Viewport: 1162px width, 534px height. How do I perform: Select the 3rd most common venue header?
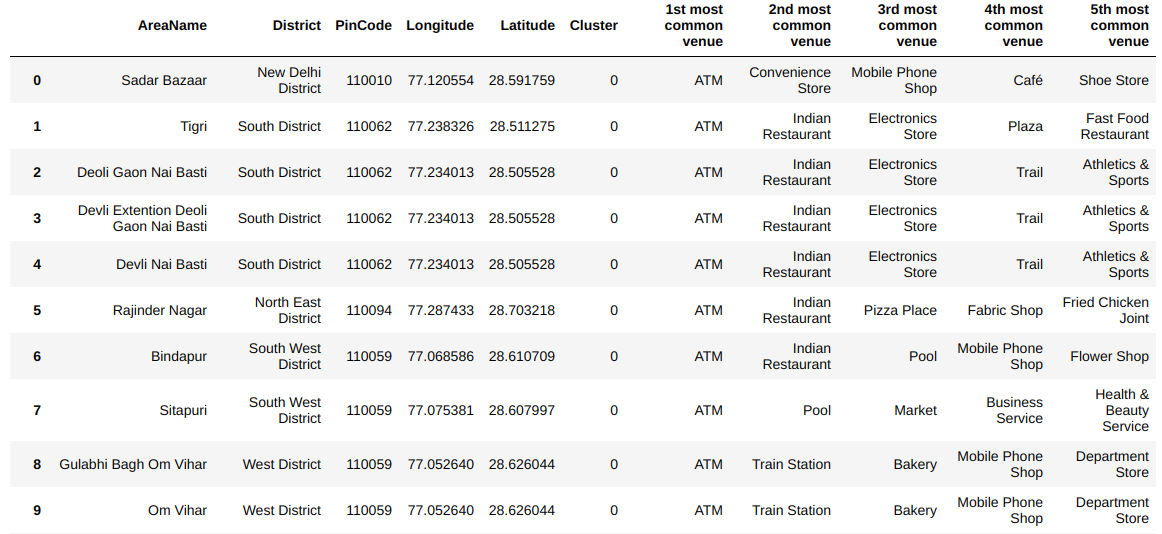point(907,25)
